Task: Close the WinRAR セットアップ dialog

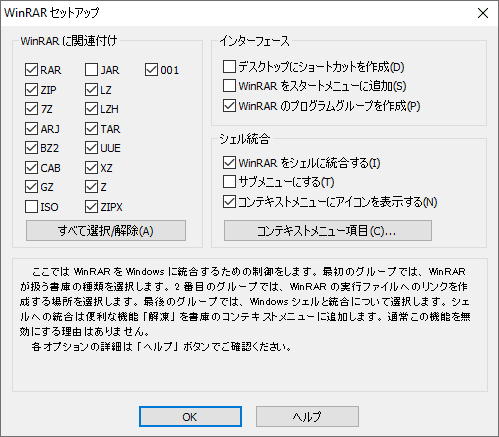Action: (x=483, y=13)
